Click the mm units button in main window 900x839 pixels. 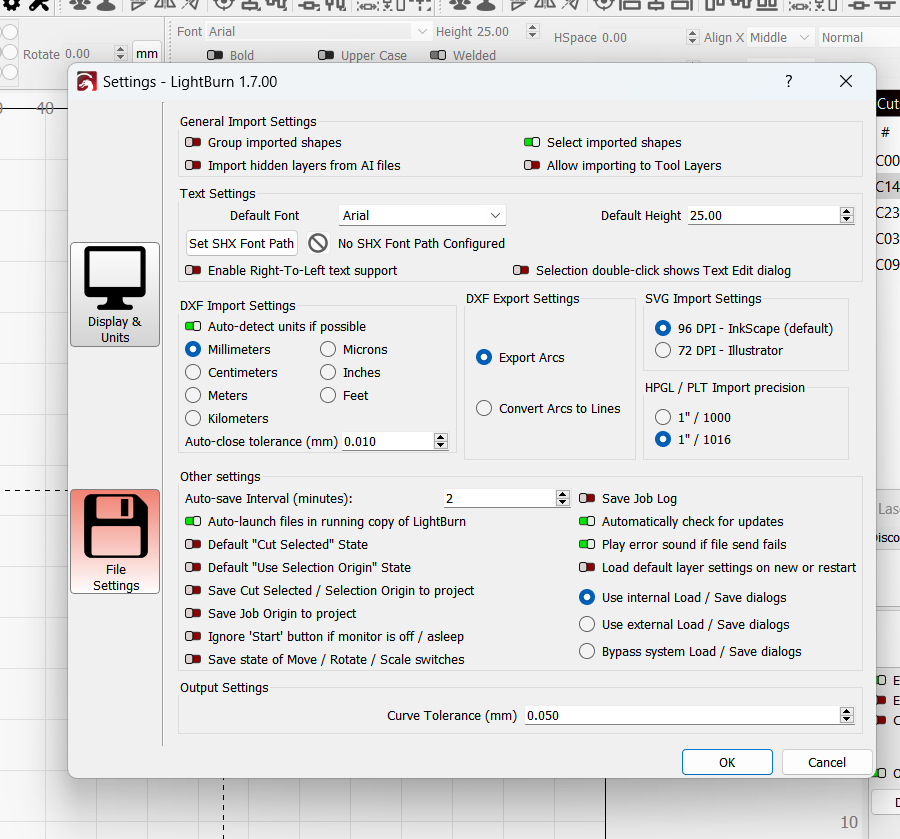click(x=147, y=54)
